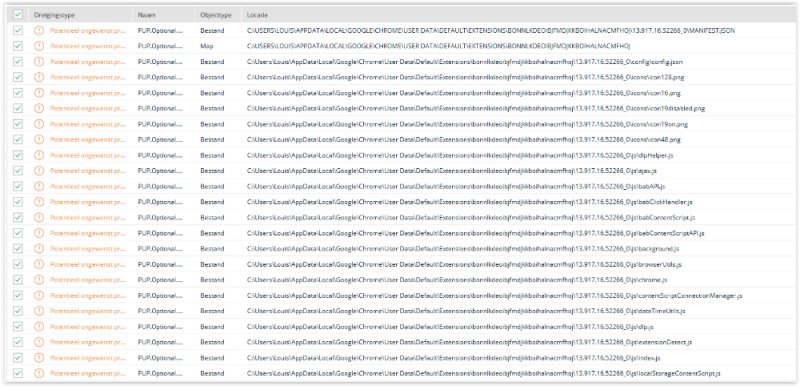Uncheck the localStorageContentScript.js row checkbox

pyautogui.click(x=18, y=373)
